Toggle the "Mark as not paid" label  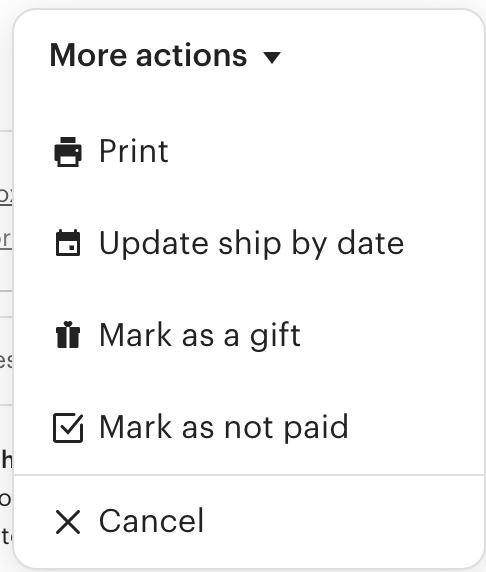(x=224, y=427)
